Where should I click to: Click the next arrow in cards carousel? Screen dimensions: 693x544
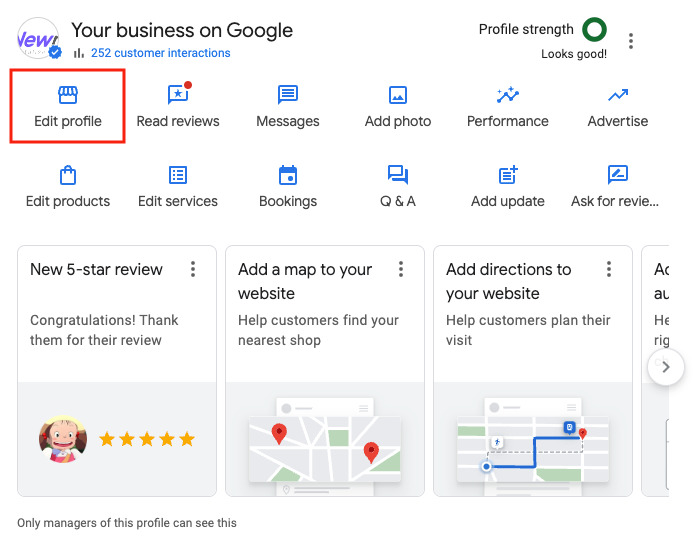[x=666, y=367]
